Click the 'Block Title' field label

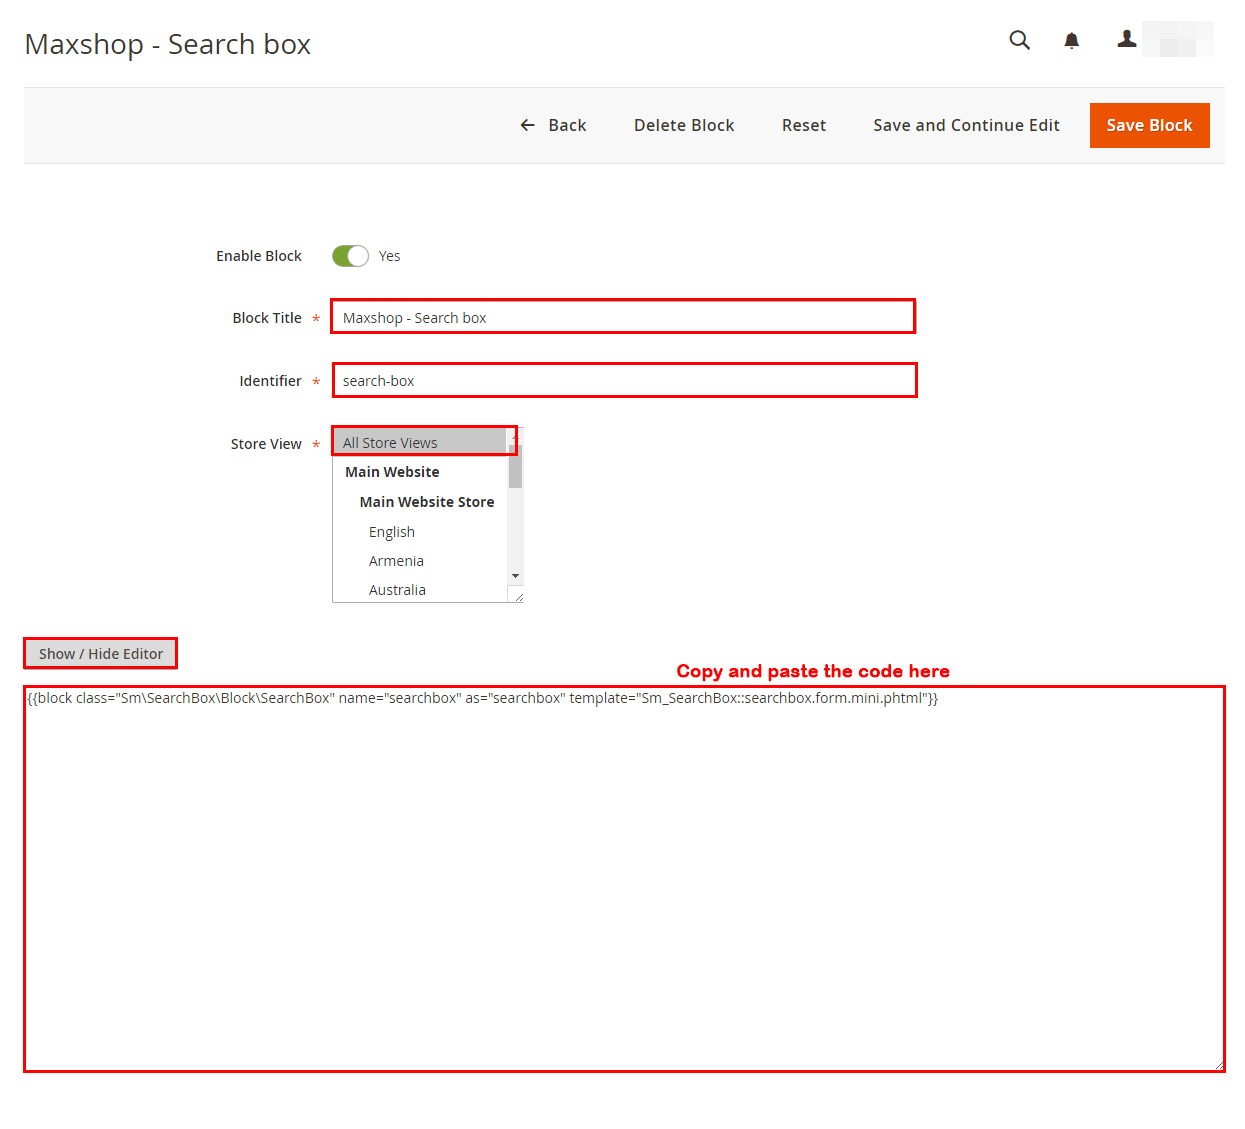[x=267, y=318]
